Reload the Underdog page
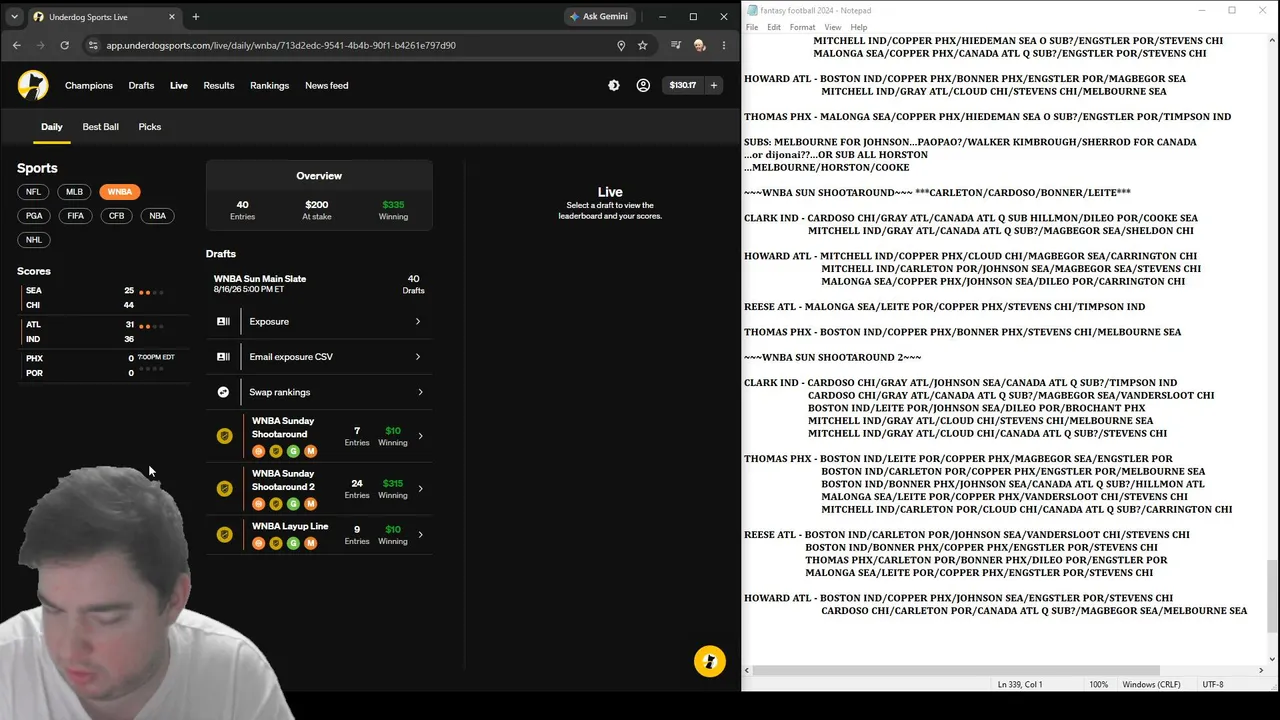Image resolution: width=1280 pixels, height=720 pixels. pyautogui.click(x=65, y=45)
